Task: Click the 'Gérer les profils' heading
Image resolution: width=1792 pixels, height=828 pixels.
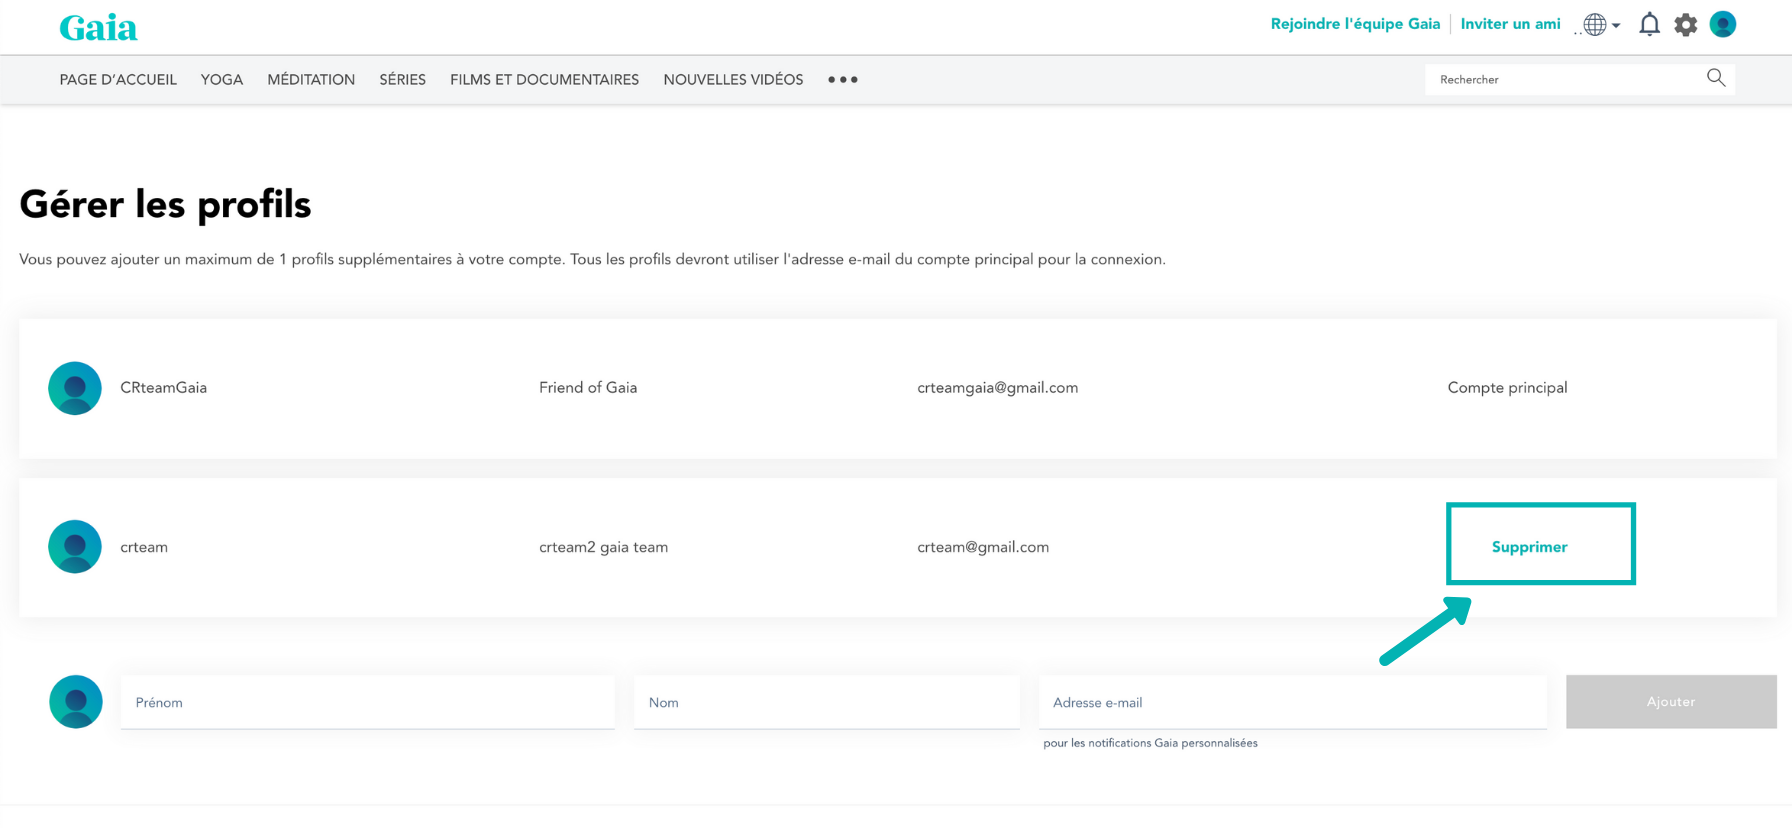Action: (x=165, y=204)
